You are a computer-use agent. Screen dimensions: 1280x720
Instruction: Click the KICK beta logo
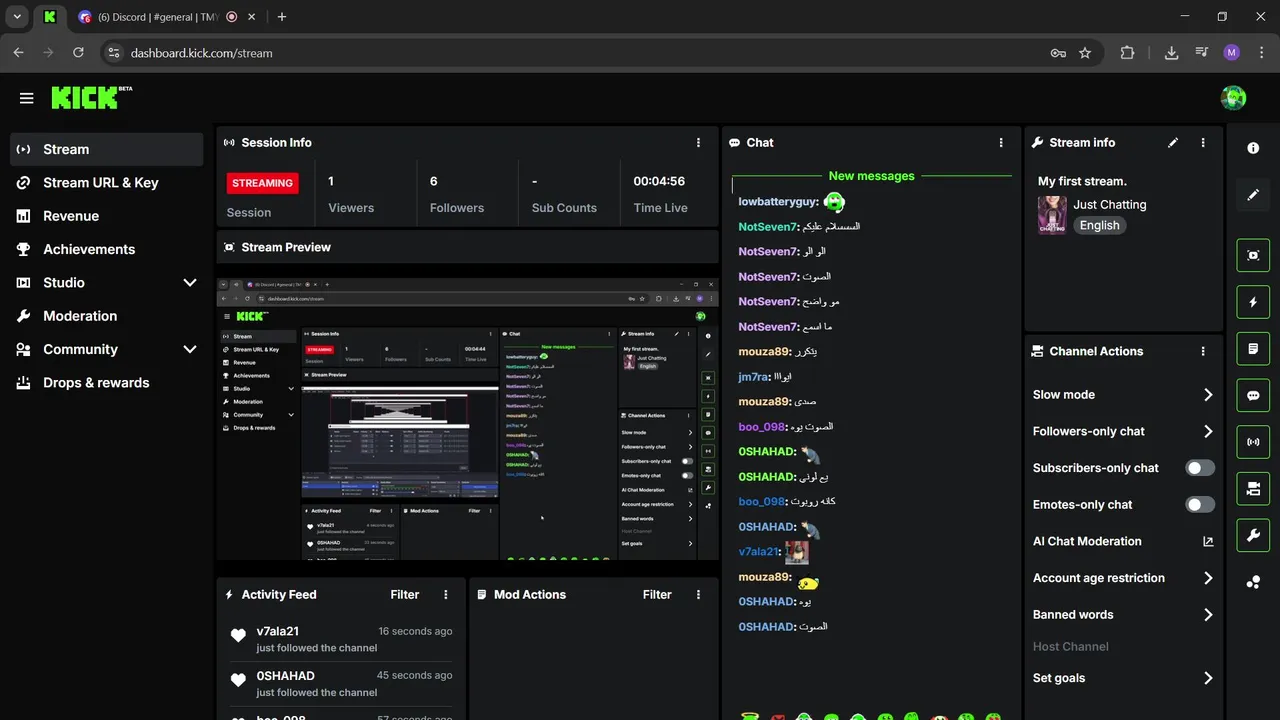(x=91, y=97)
